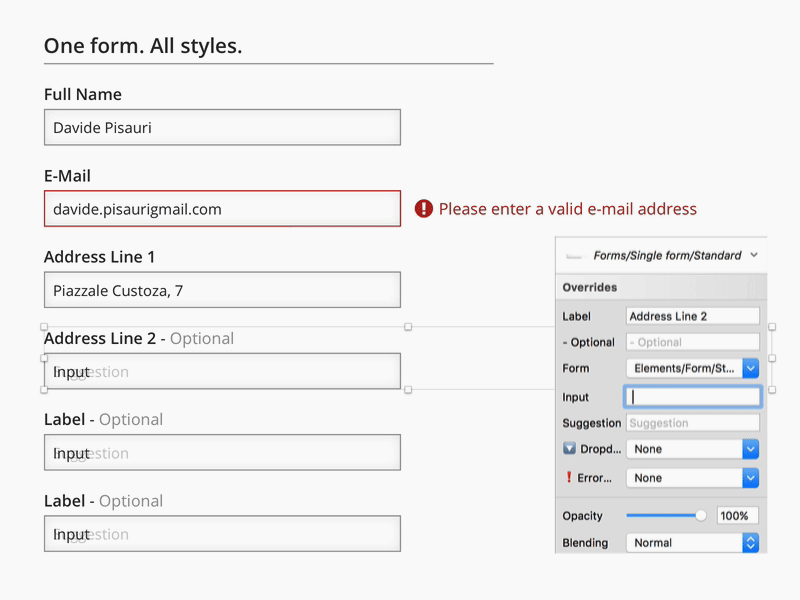Focus the Input override text field
Image resolution: width=800 pixels, height=600 pixels.
[692, 397]
